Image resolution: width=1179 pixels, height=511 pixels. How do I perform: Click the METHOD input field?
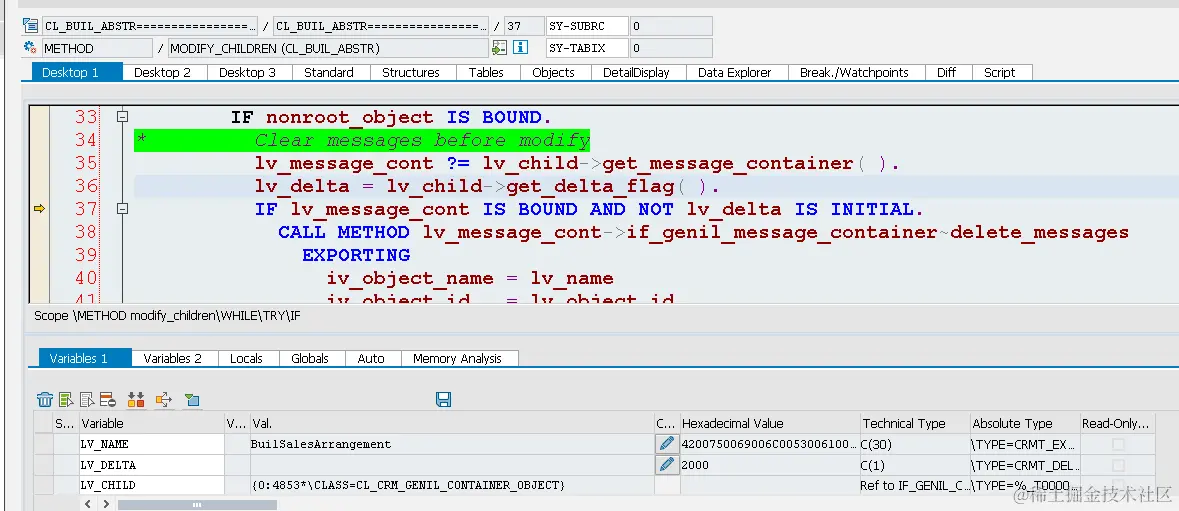click(x=97, y=48)
